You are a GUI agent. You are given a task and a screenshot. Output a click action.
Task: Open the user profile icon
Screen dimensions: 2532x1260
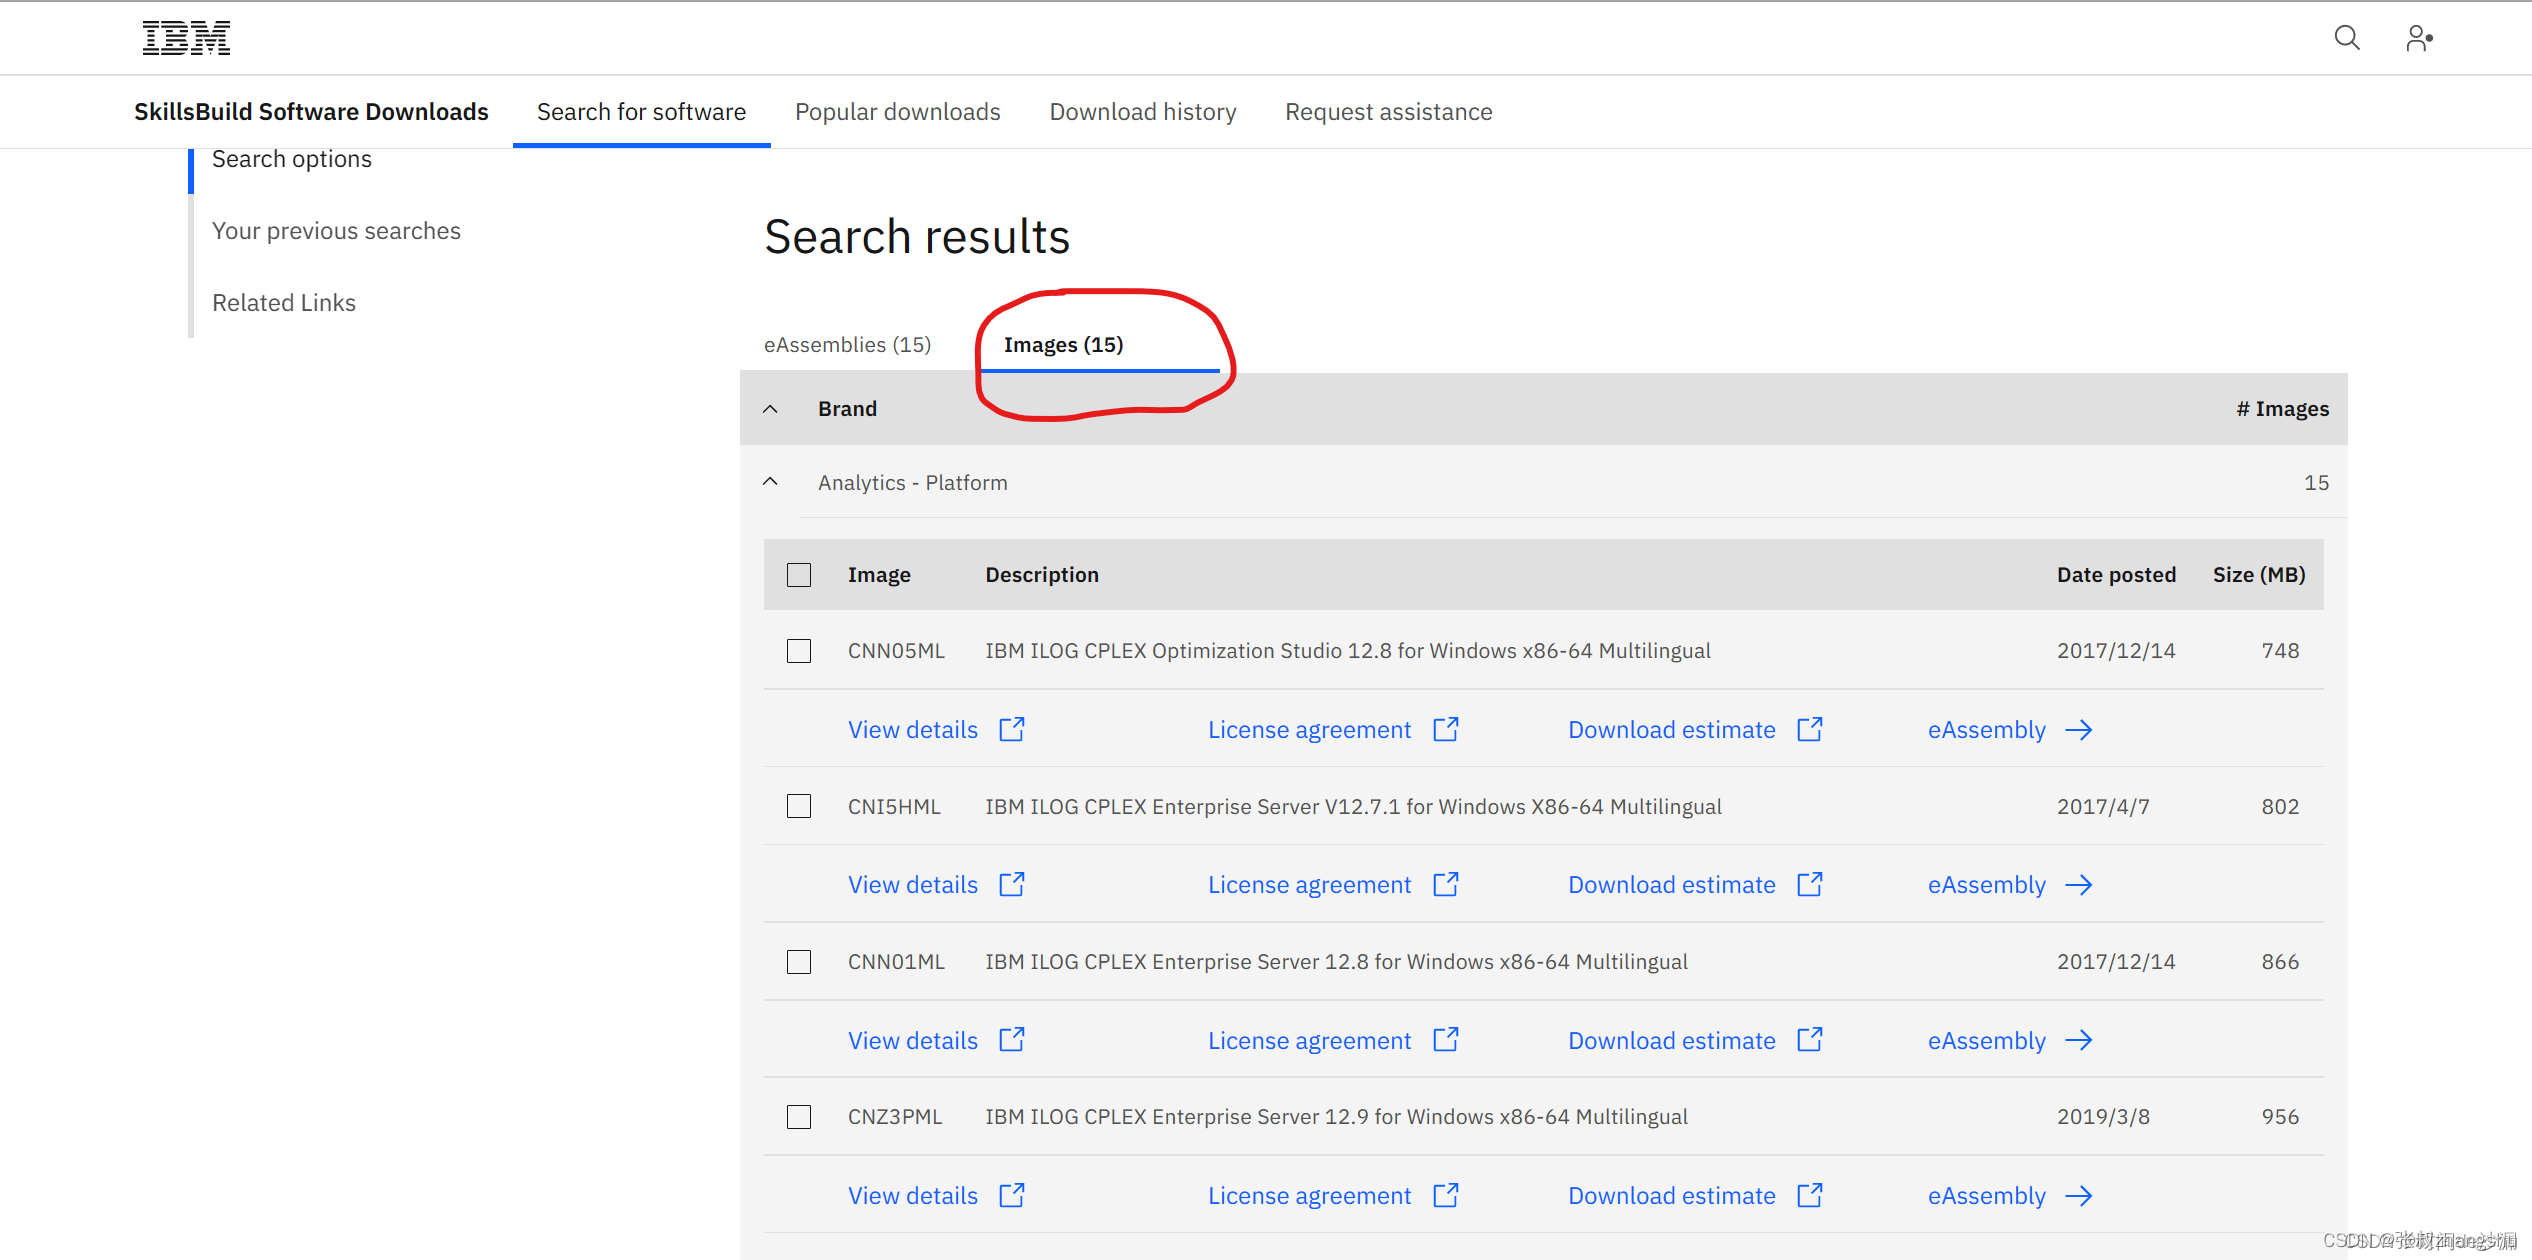(x=2418, y=38)
